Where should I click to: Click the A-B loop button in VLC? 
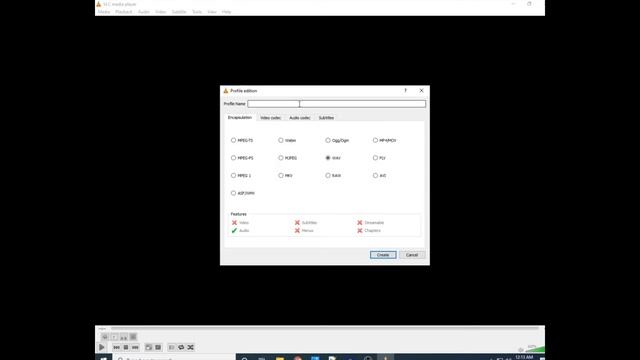click(x=124, y=337)
